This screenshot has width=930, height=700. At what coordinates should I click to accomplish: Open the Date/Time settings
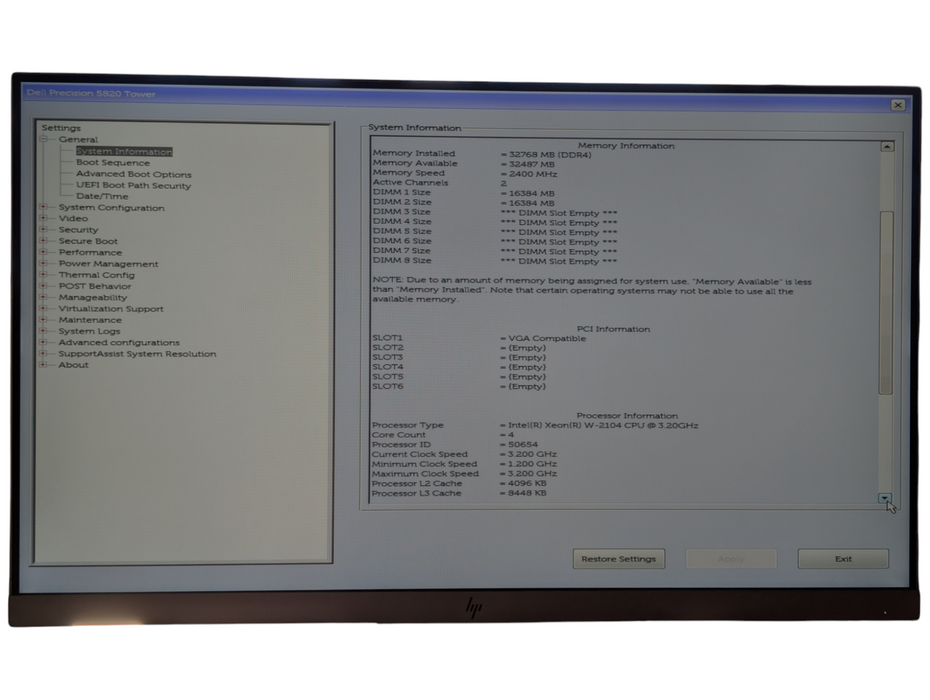tap(102, 196)
